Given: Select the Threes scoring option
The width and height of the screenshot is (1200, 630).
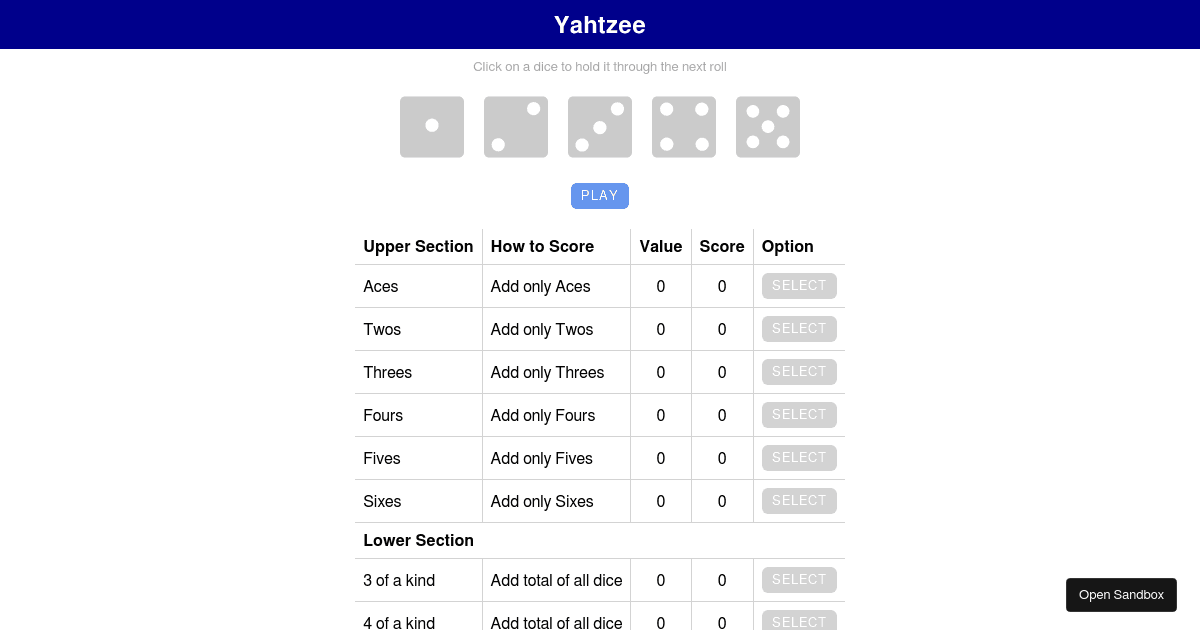Looking at the screenshot, I should pyautogui.click(x=799, y=371).
